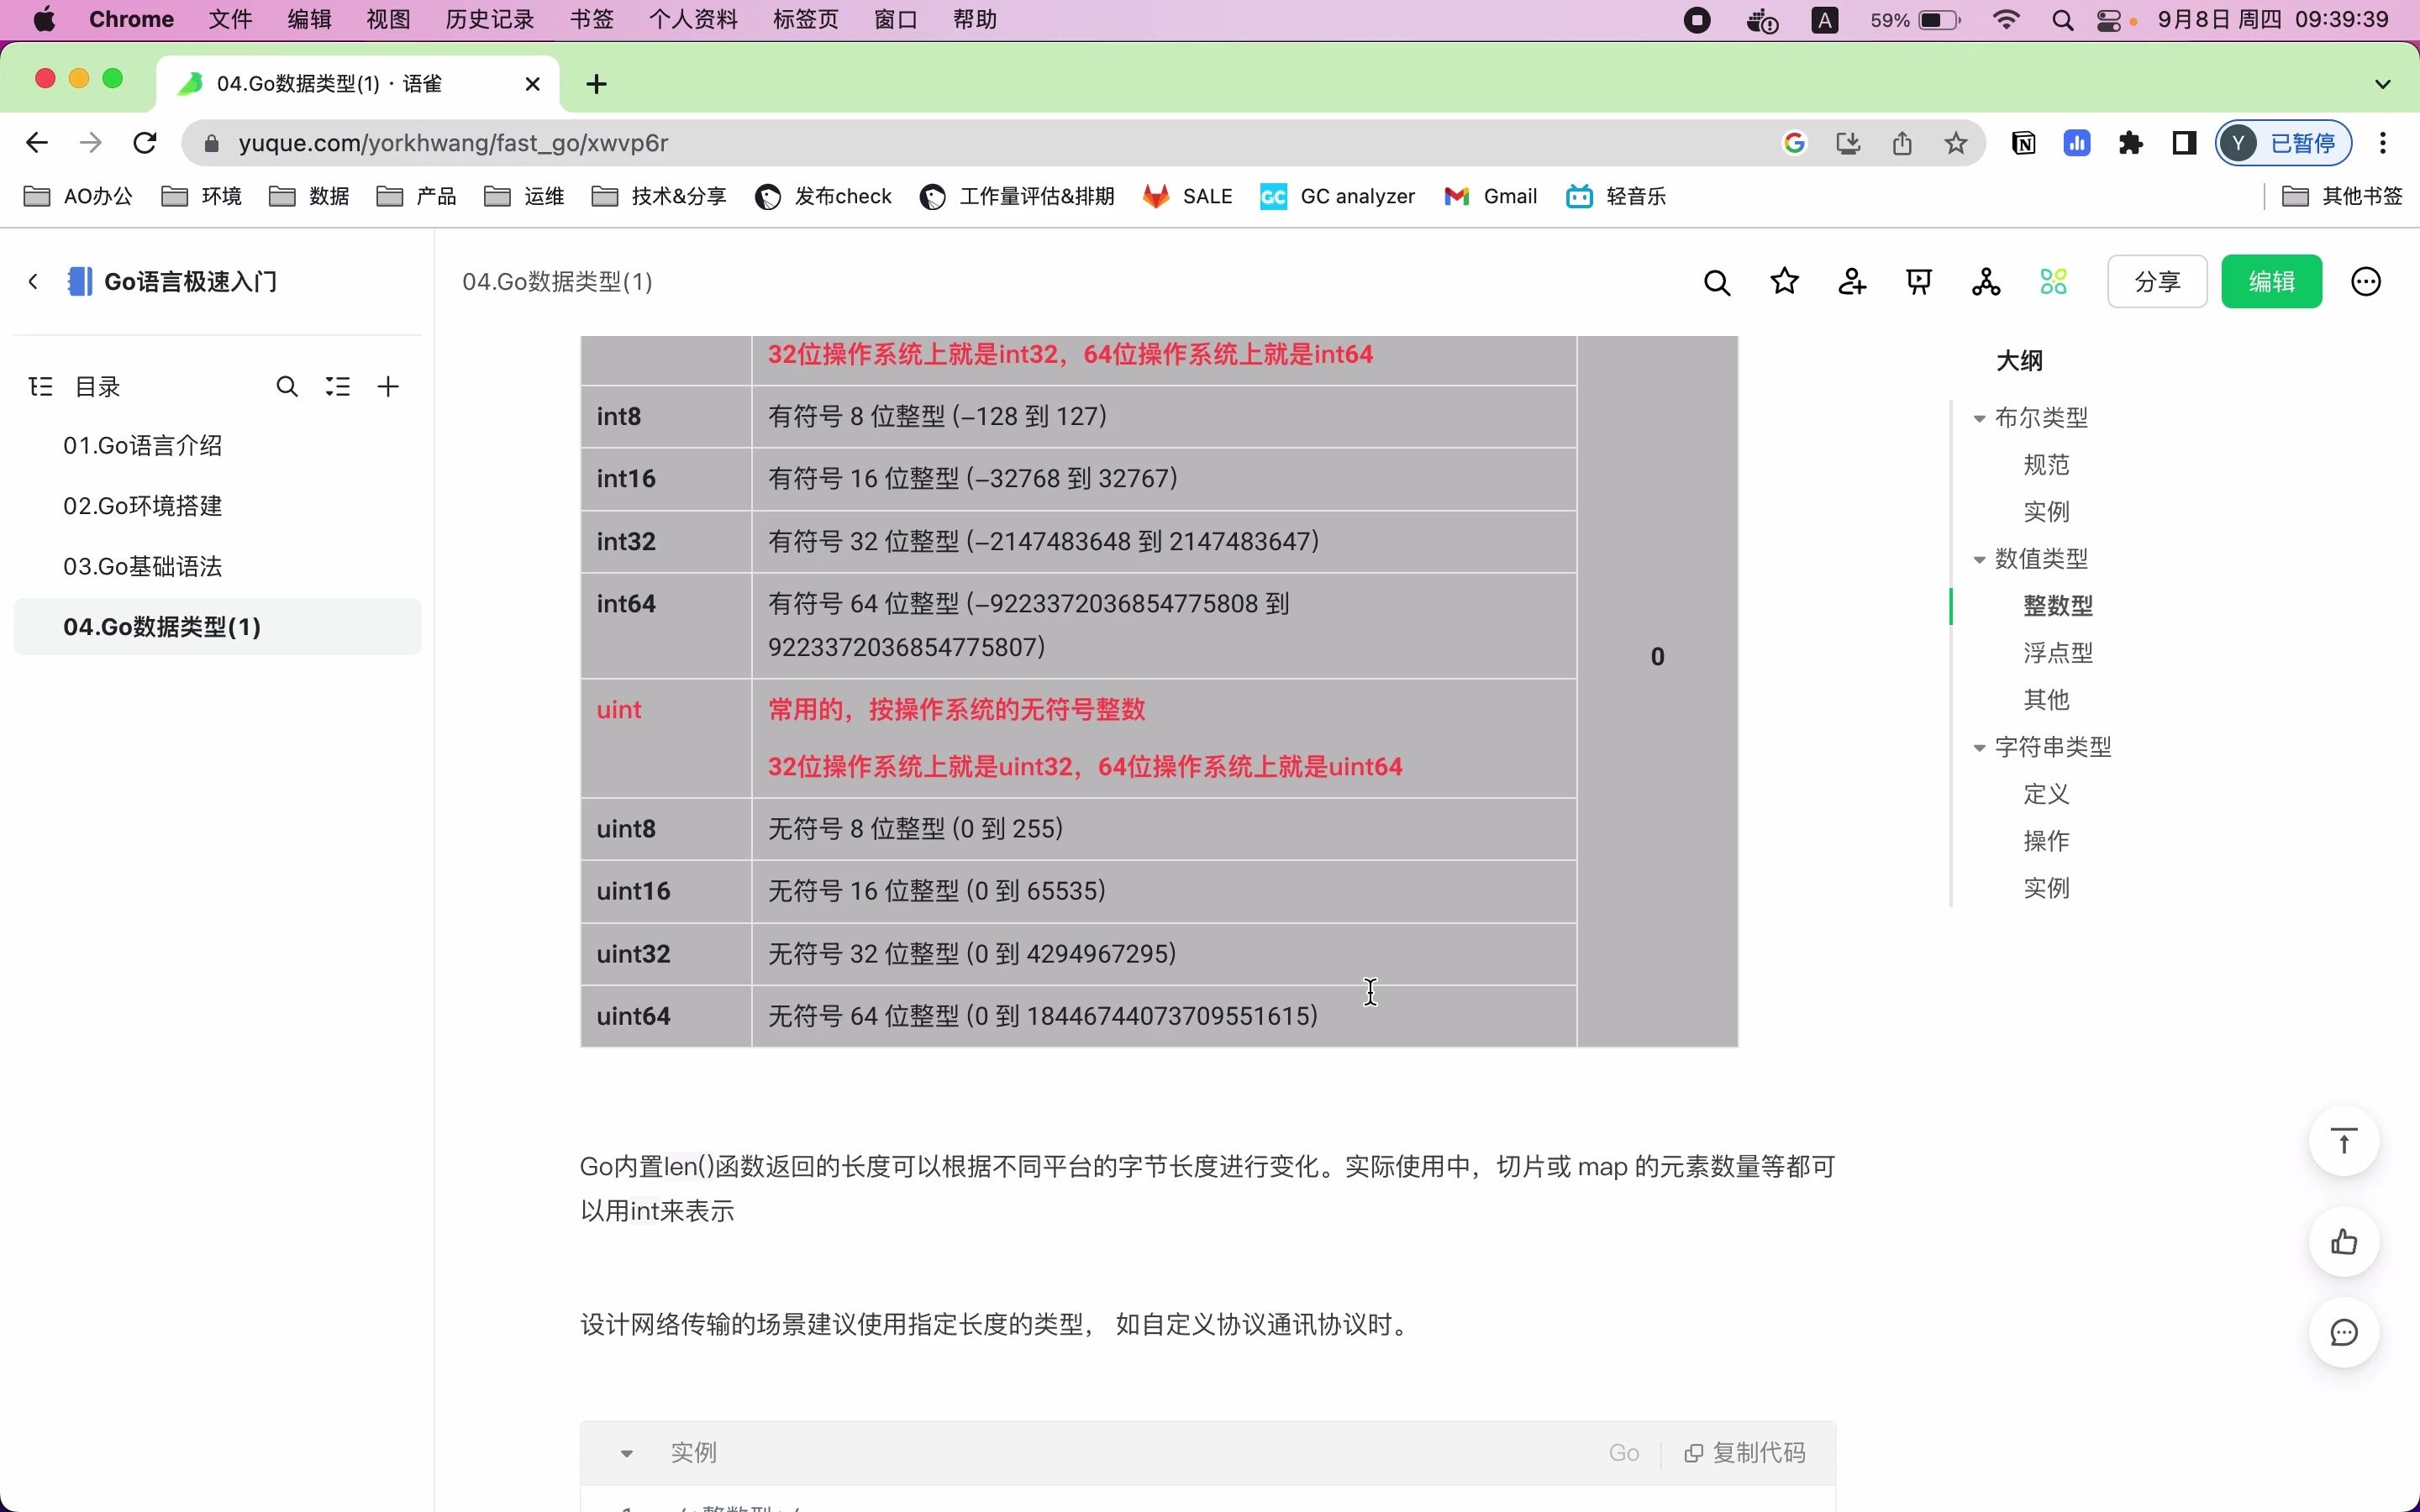Collapse the 数值类型 outline section

coord(1979,560)
